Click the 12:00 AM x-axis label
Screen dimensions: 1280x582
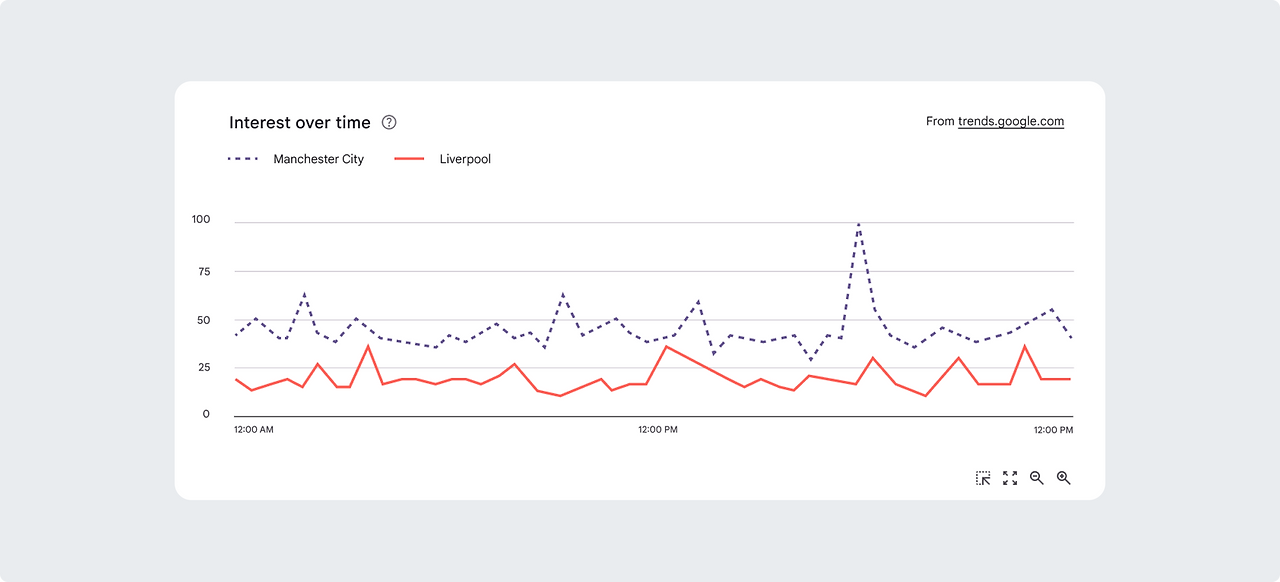254,430
